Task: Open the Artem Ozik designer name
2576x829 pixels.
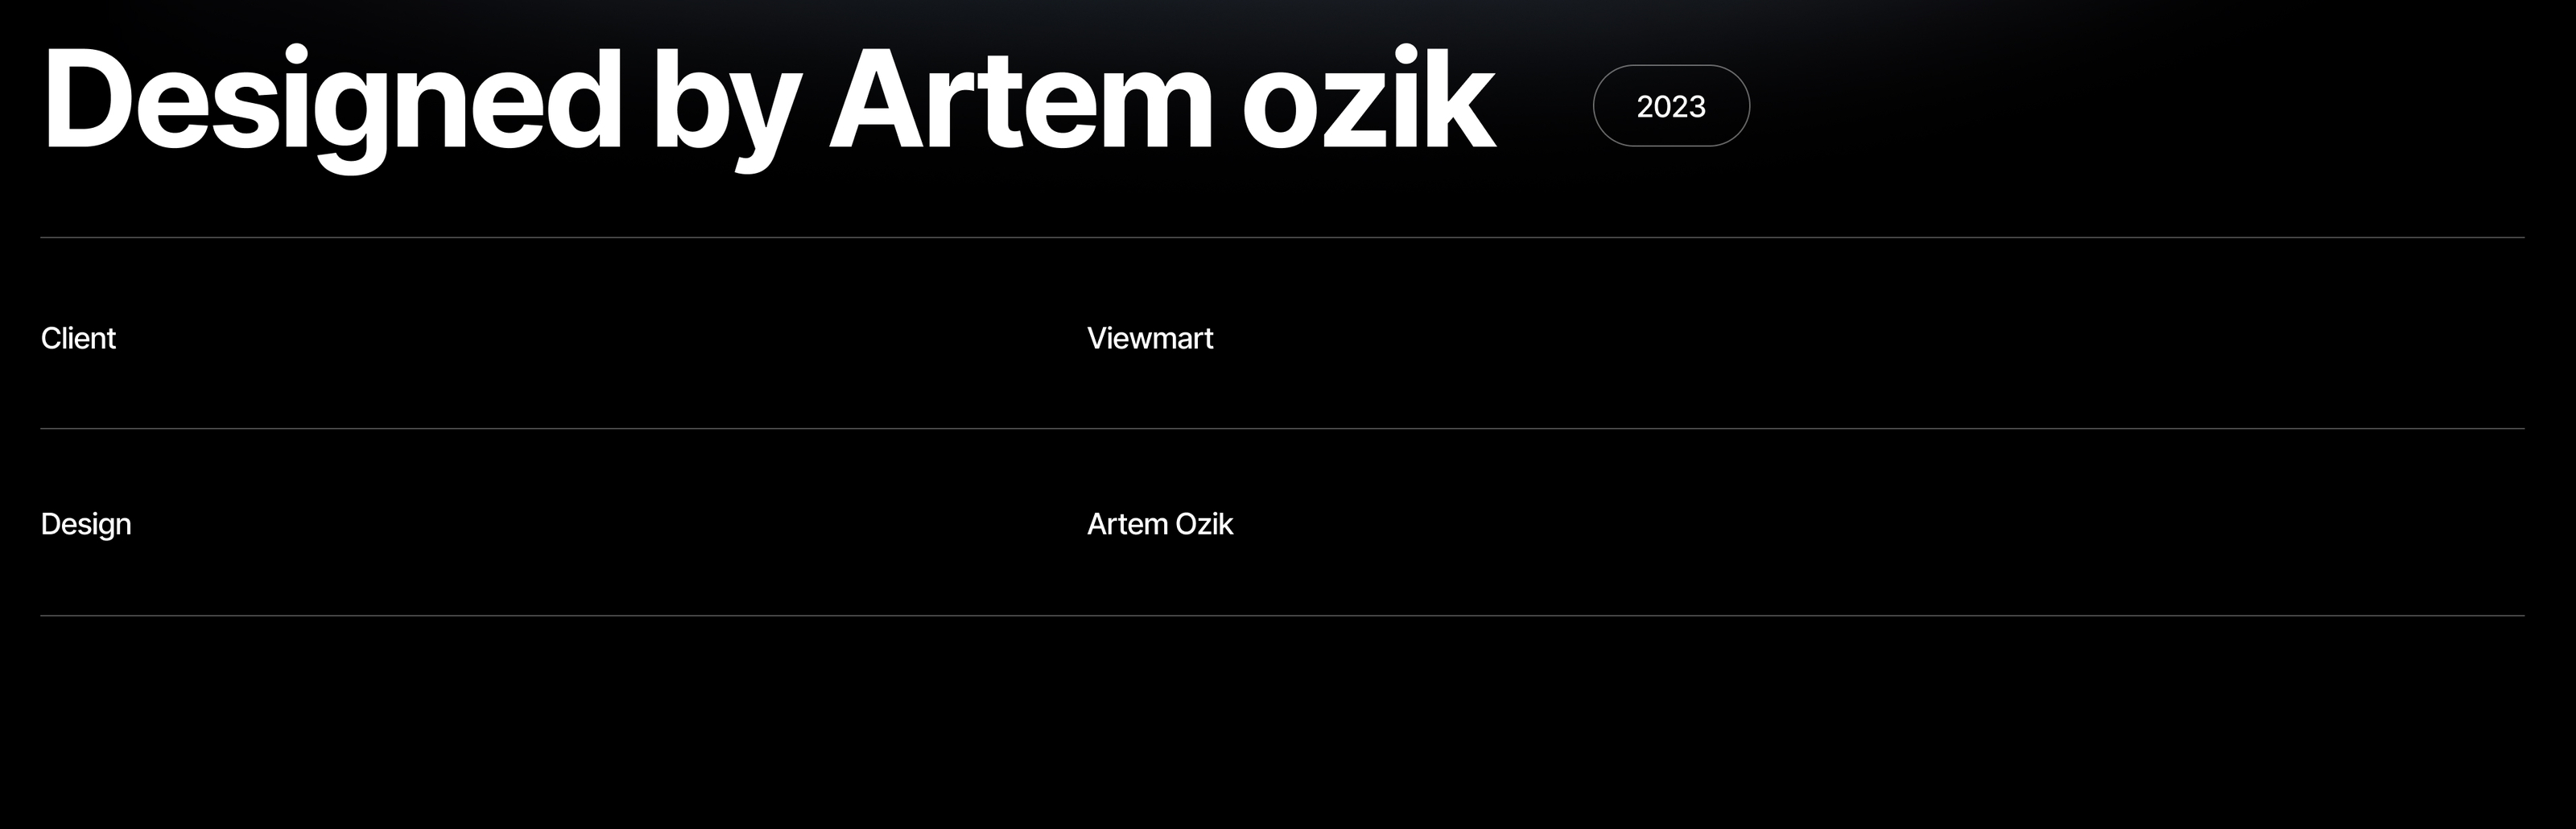Action: [1160, 524]
